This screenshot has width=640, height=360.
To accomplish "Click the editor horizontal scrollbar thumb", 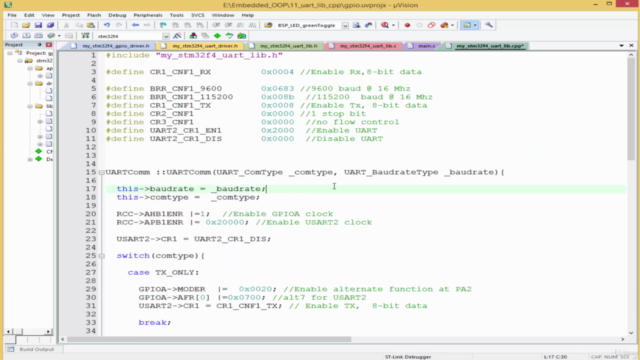I will click(x=209, y=339).
